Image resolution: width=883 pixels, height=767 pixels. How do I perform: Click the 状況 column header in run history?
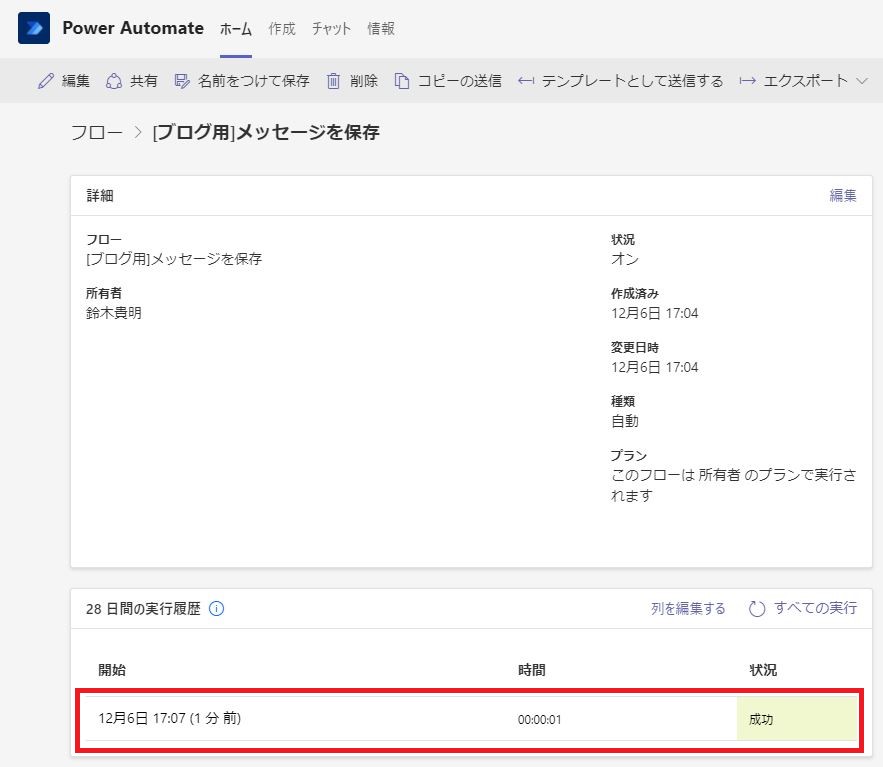763,670
